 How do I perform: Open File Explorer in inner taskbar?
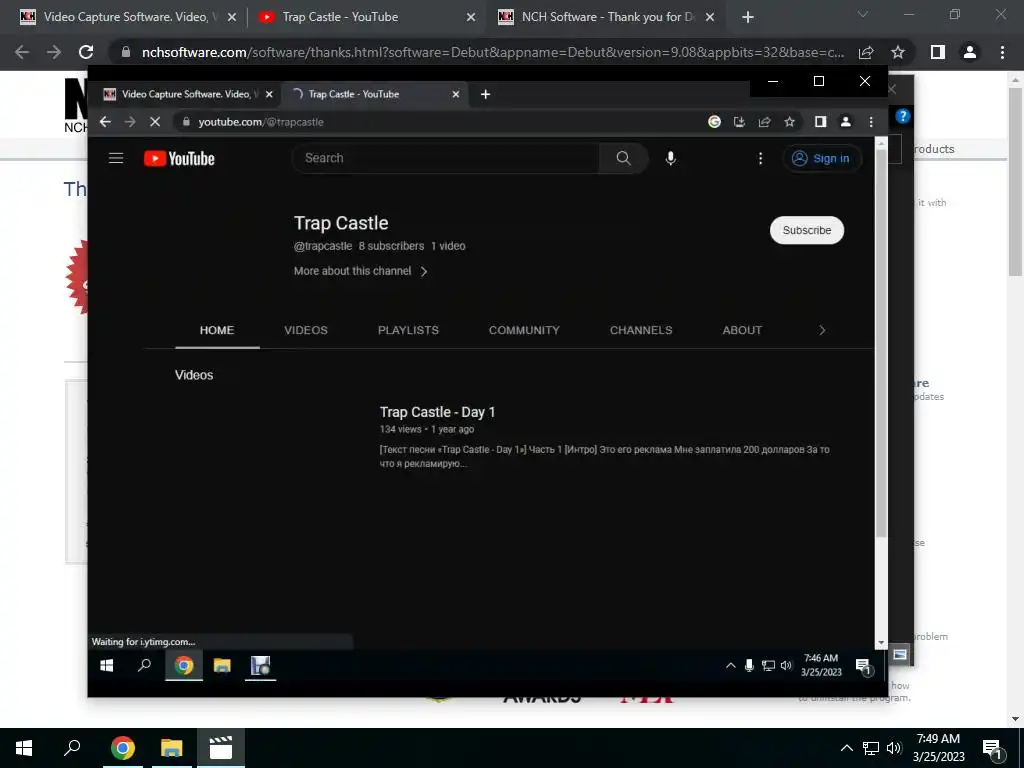pos(222,665)
